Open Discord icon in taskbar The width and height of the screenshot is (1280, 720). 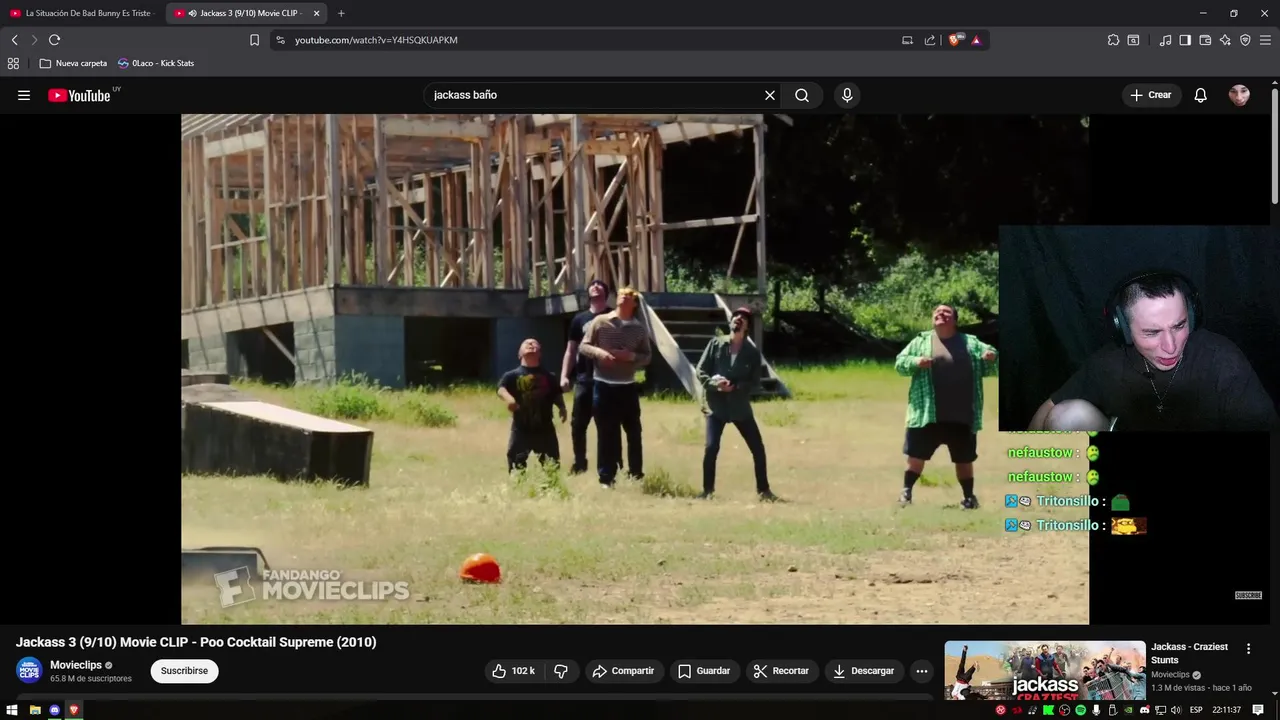[x=55, y=710]
